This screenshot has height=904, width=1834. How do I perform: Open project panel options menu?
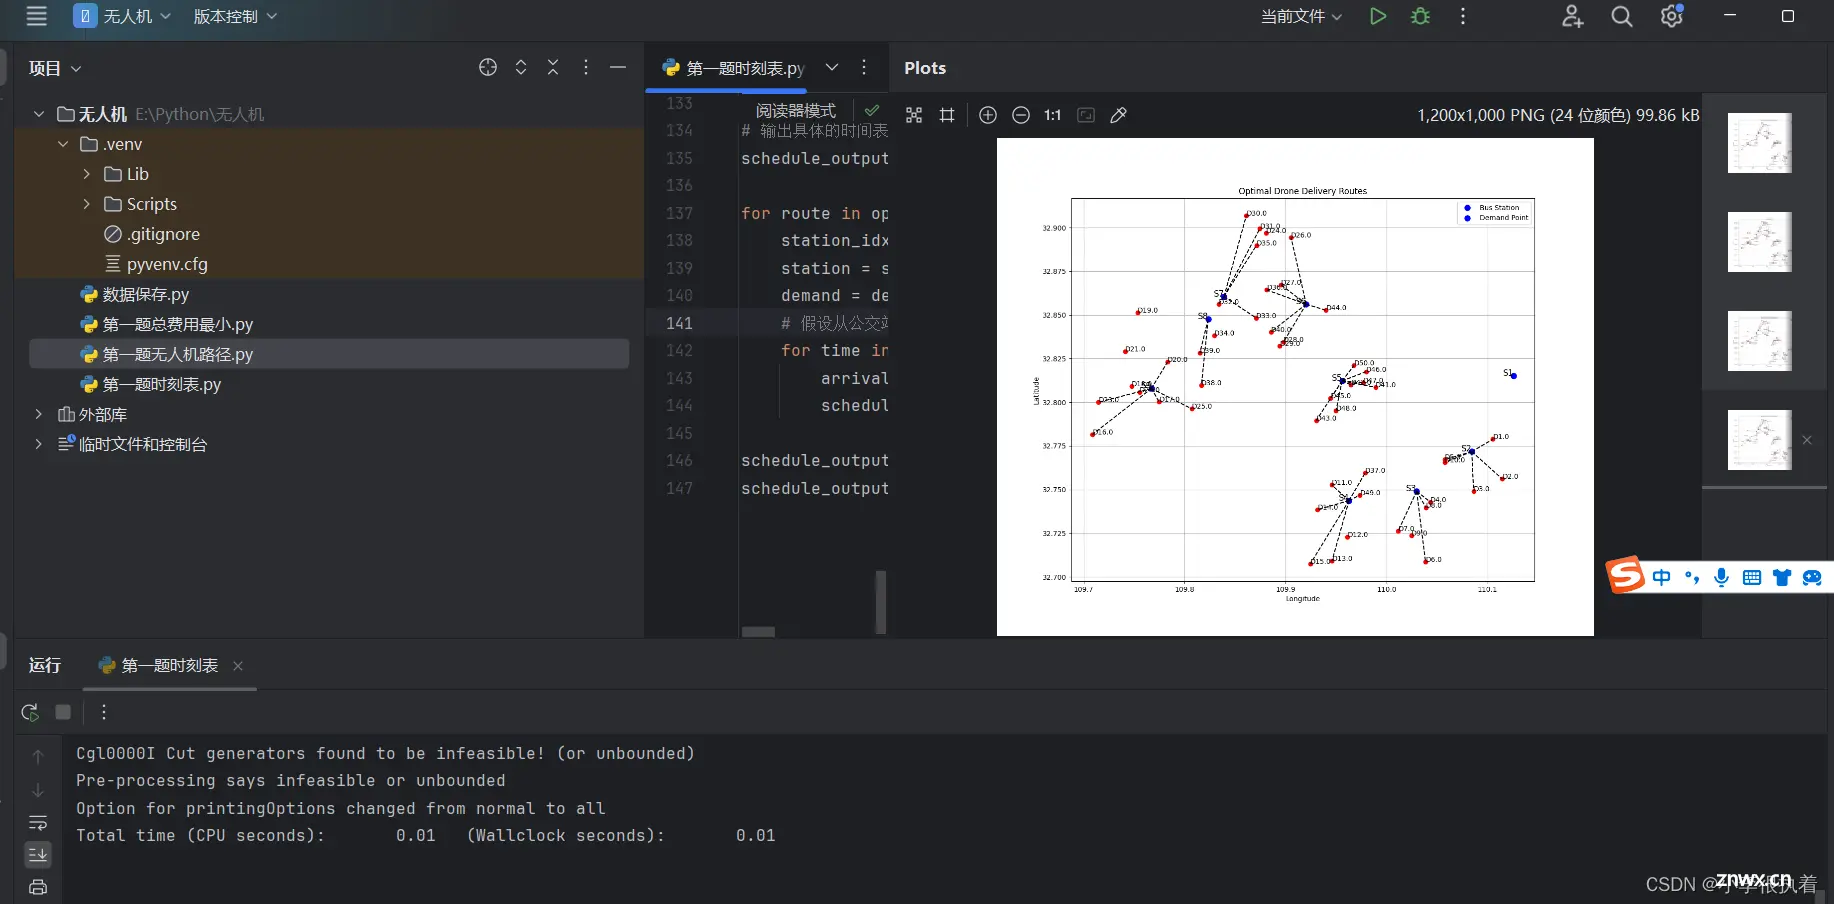click(x=586, y=67)
